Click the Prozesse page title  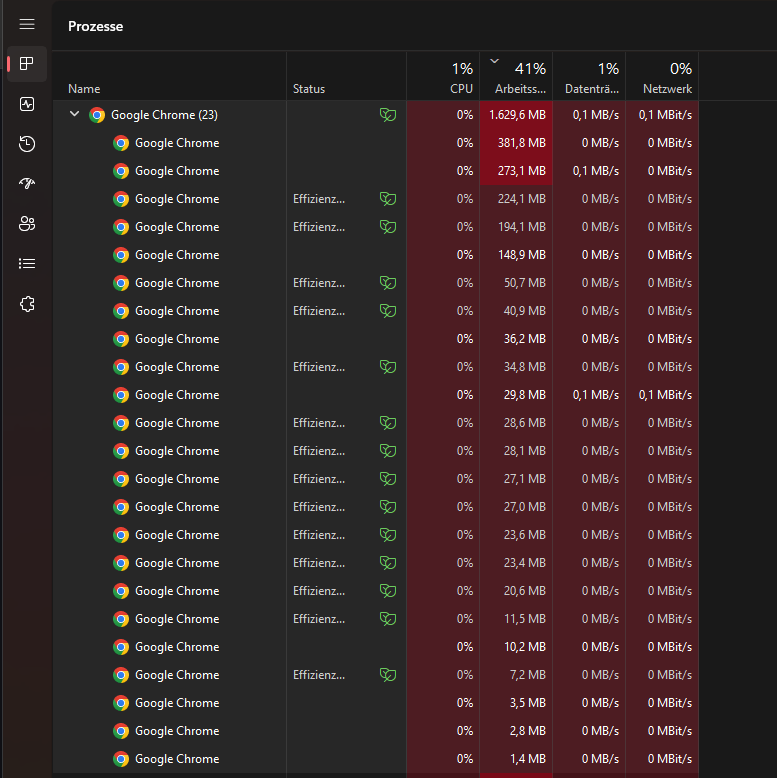point(95,26)
